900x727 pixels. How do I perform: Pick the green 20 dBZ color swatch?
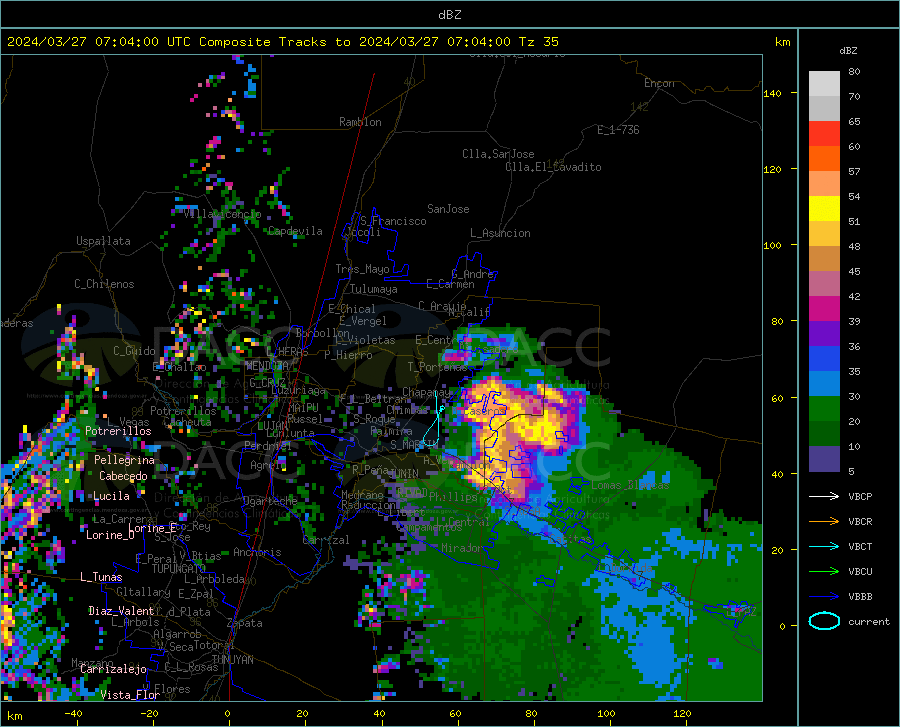(824, 409)
